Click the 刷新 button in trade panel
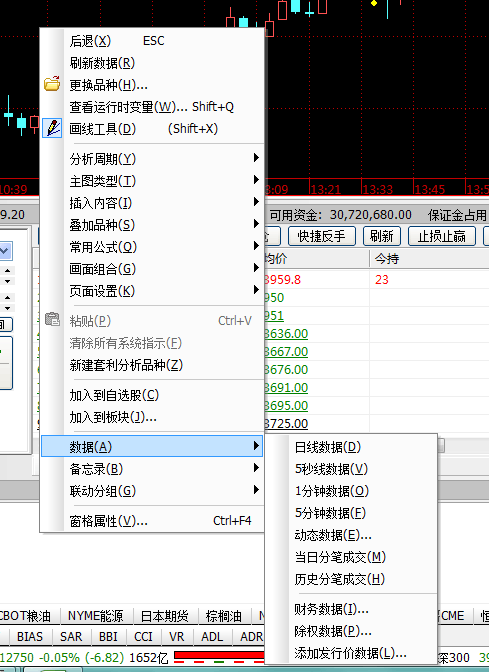The width and height of the screenshot is (489, 672). [x=381, y=236]
